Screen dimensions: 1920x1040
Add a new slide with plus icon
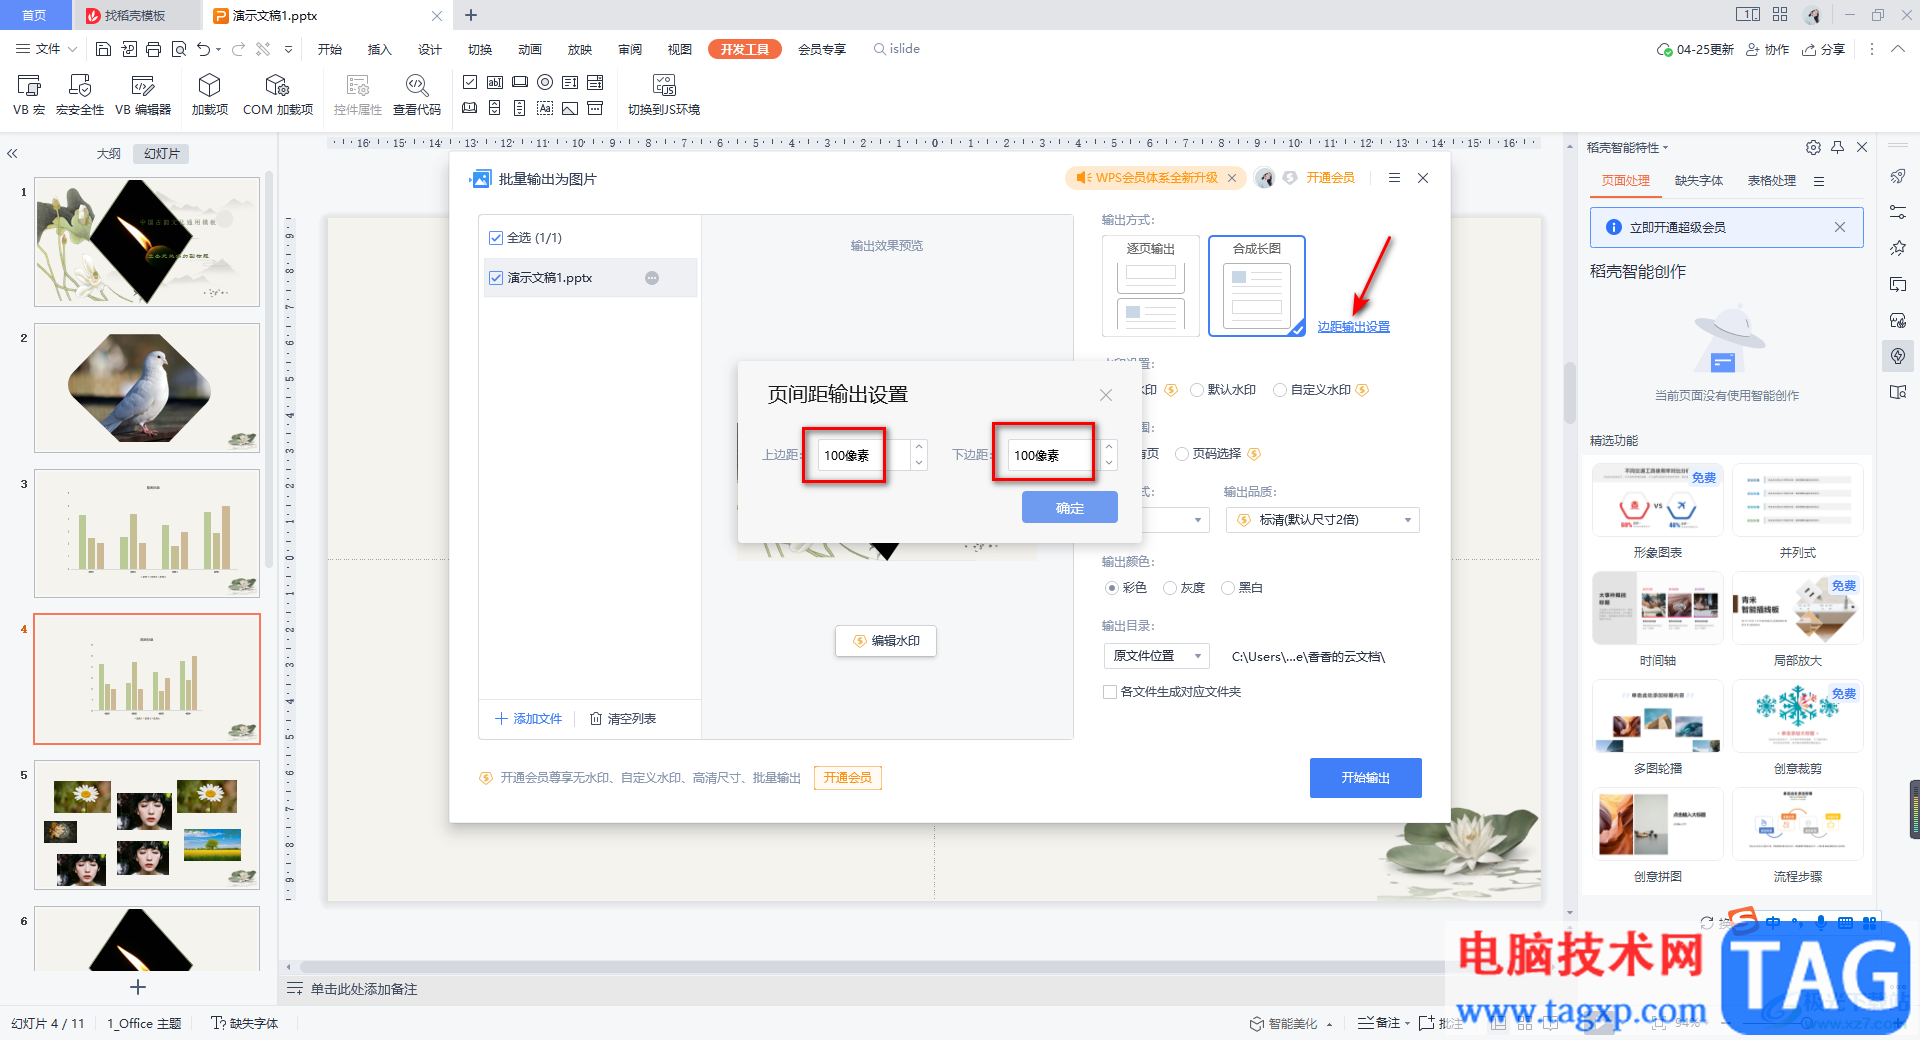click(138, 987)
